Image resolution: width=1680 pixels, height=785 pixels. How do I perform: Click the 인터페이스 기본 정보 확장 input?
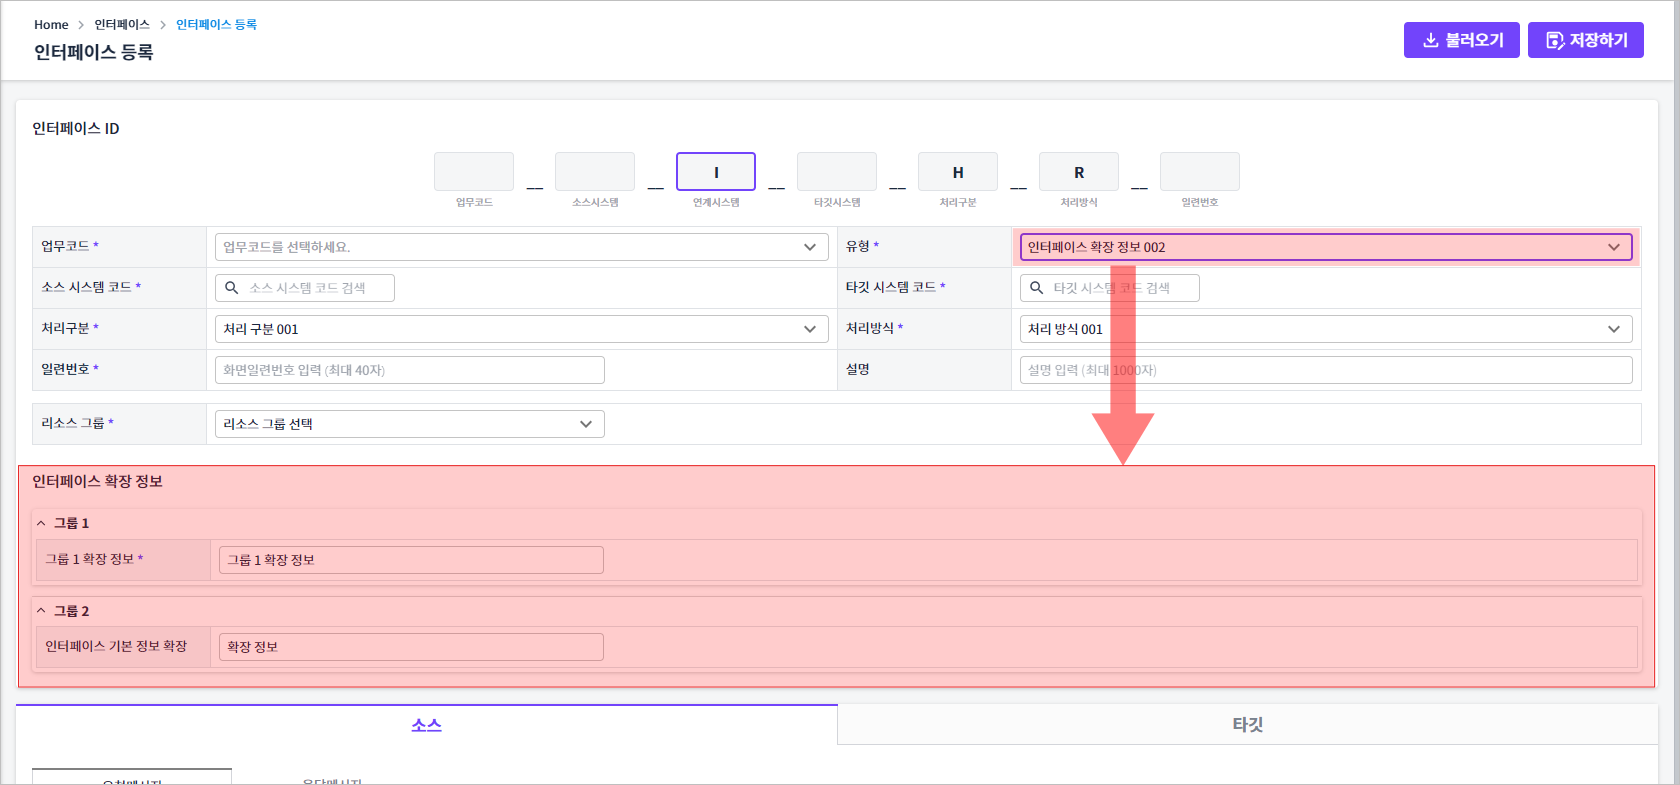(x=411, y=647)
